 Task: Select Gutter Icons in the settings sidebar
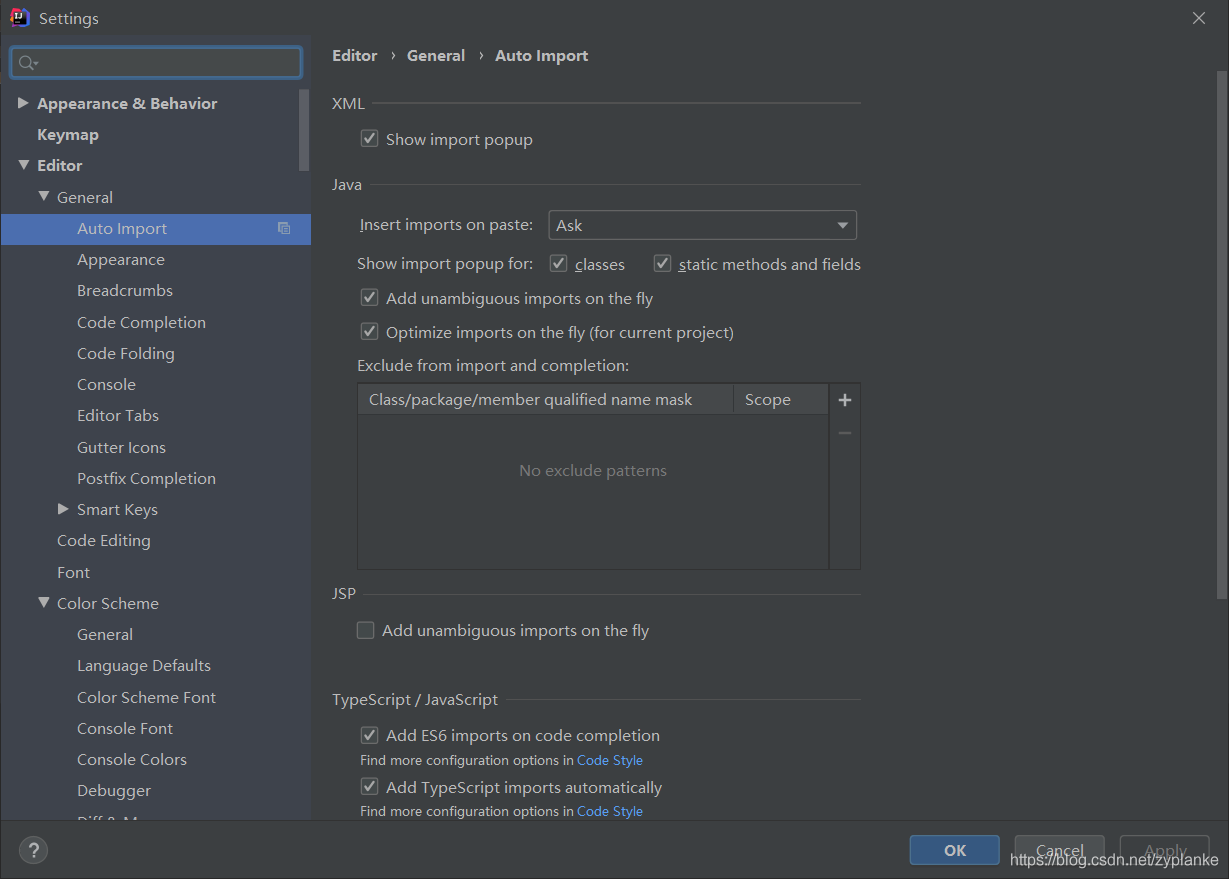(x=121, y=447)
